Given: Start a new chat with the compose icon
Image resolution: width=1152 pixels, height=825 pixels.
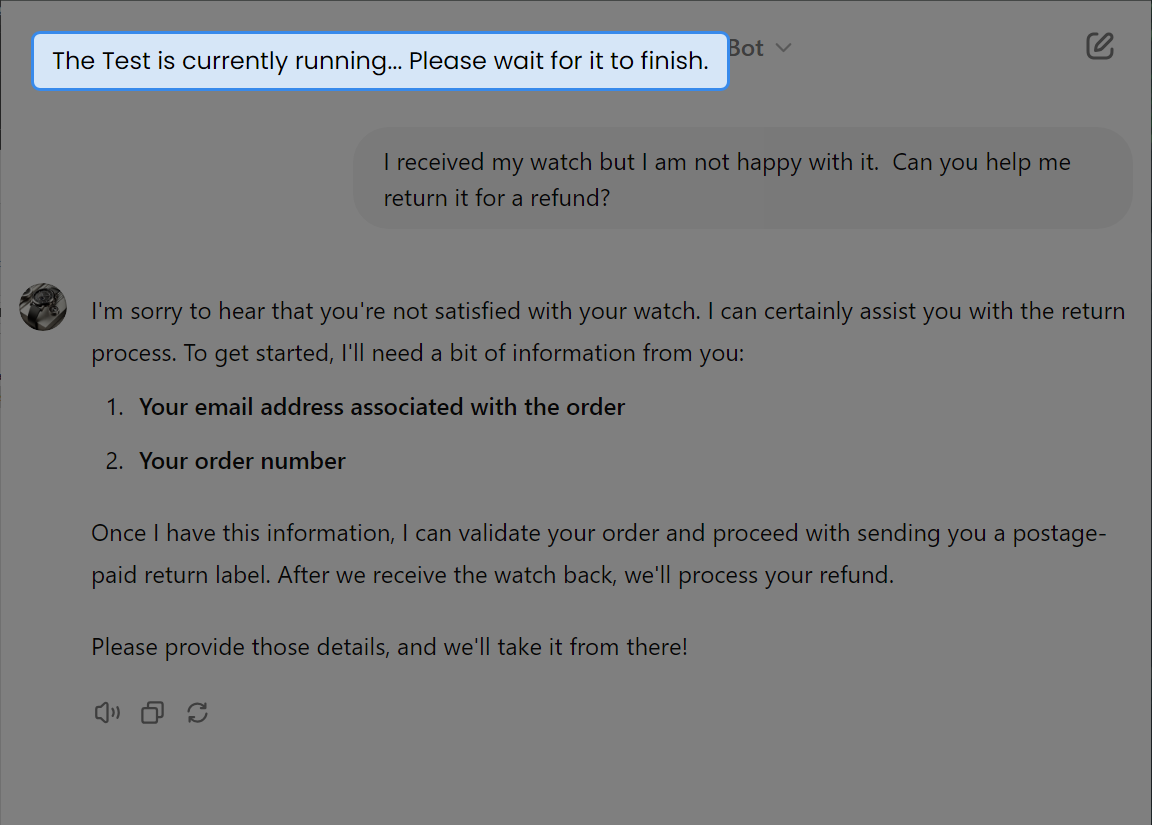Looking at the screenshot, I should pos(1100,46).
